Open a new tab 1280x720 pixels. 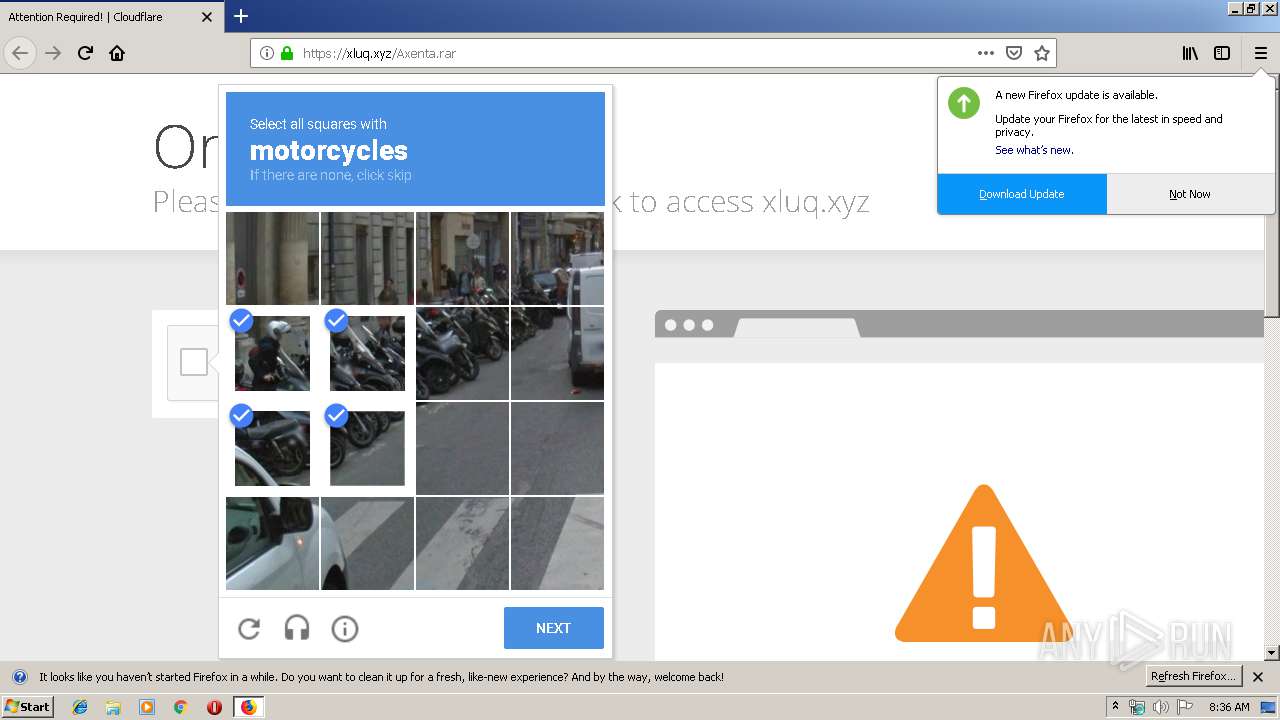click(241, 16)
